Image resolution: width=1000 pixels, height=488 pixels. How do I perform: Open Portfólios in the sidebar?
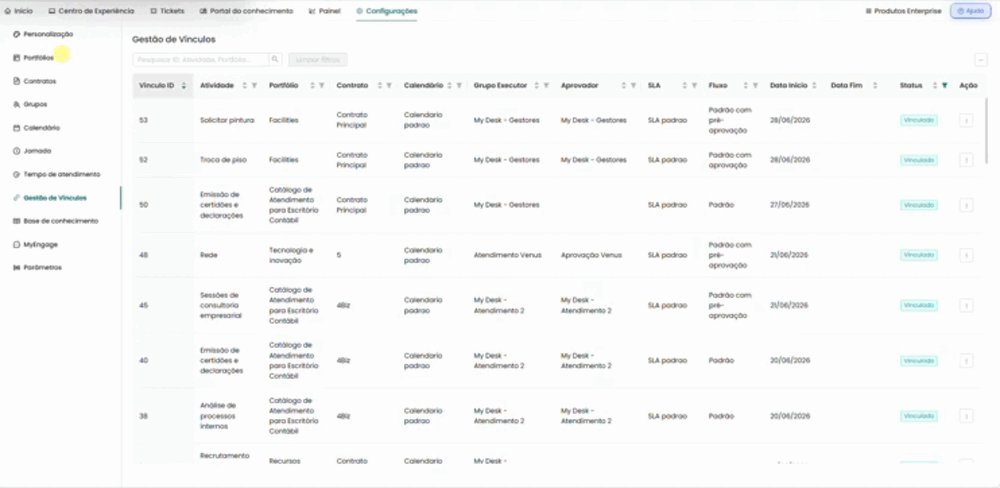pyautogui.click(x=33, y=57)
